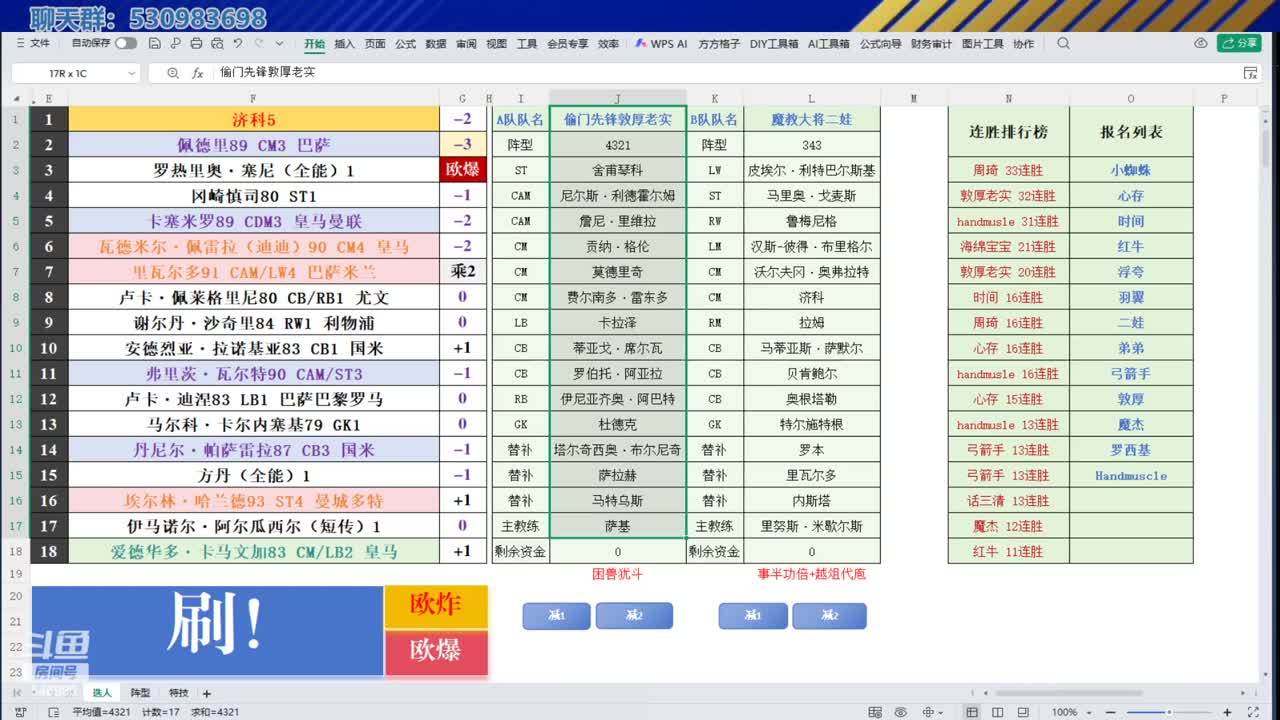Click the leftmost status bar icon

coord(18,712)
